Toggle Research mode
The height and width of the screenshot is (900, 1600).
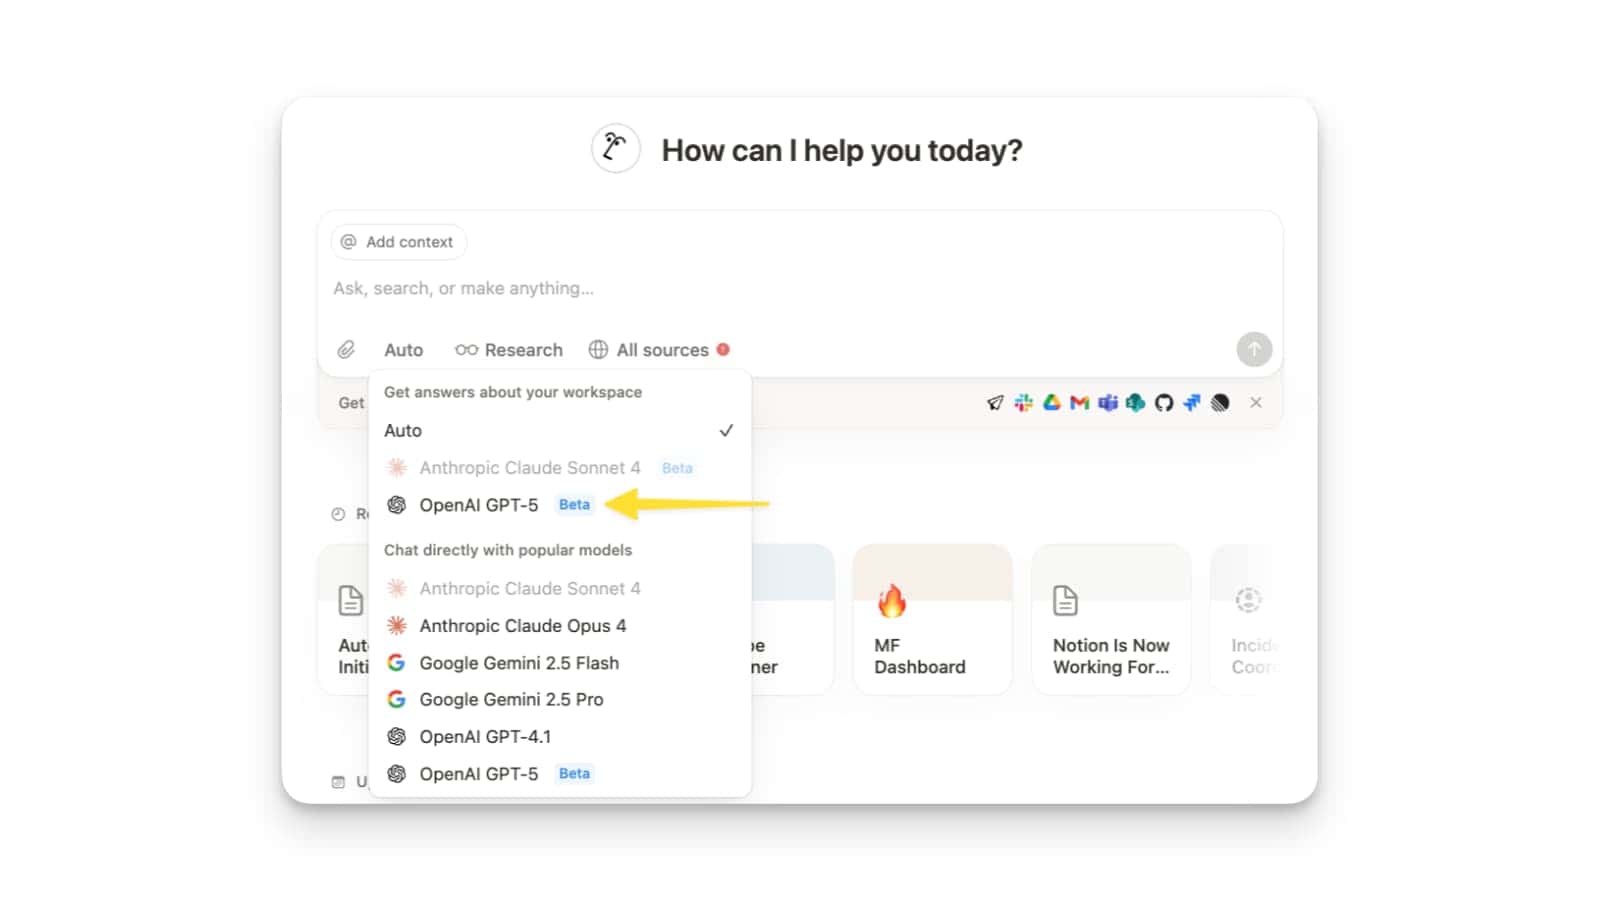pyautogui.click(x=509, y=350)
